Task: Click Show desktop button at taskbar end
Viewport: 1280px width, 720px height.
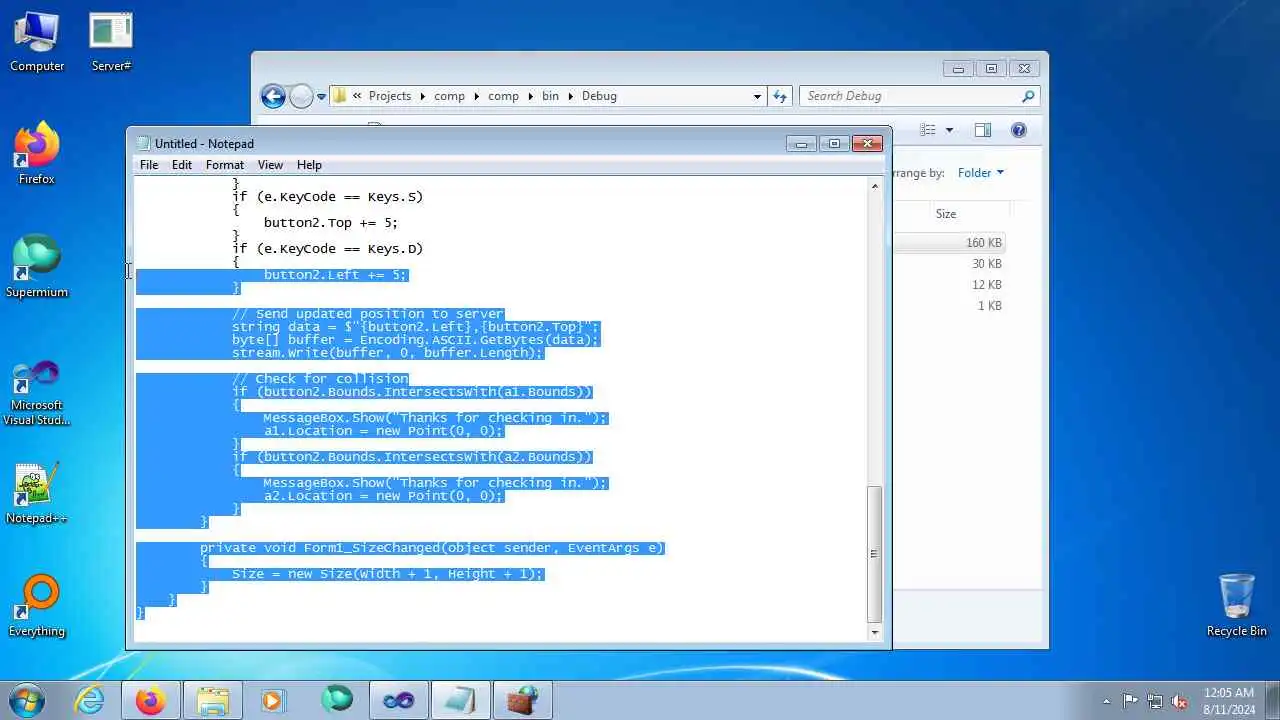Action: [1272, 701]
